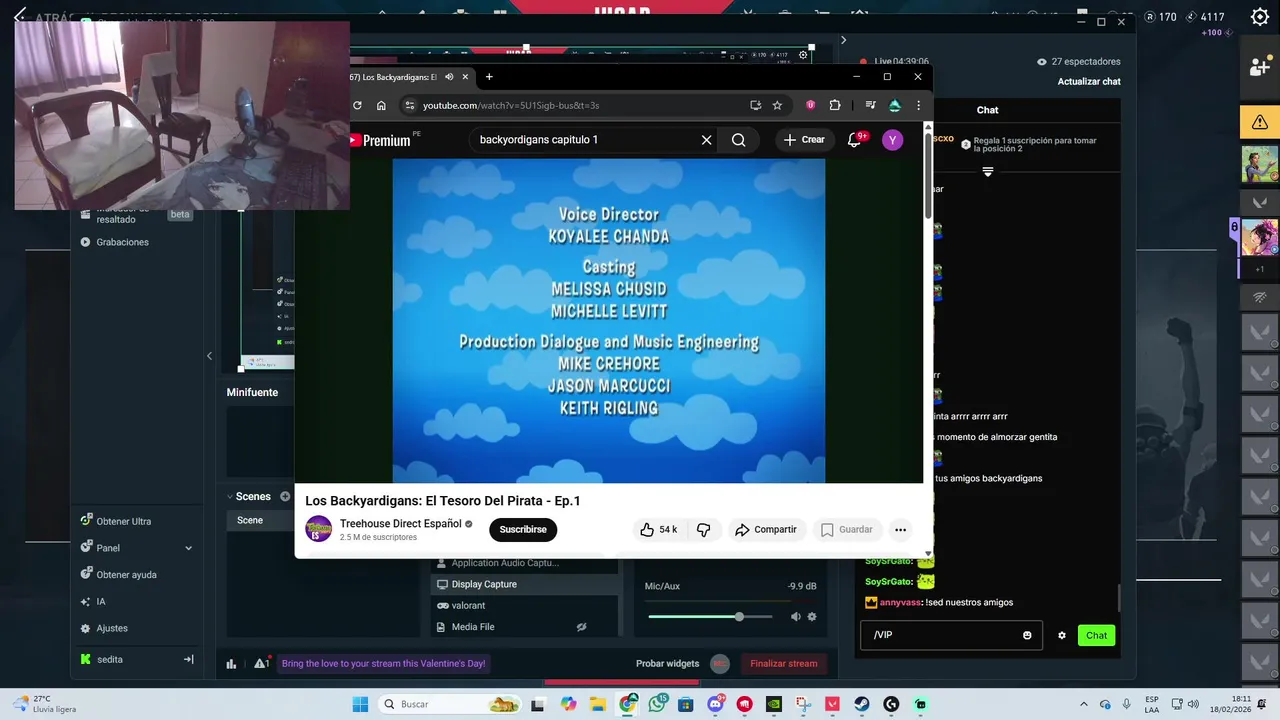The image size is (1280, 720).
Task: Click the YouTube search magnifier button
Action: [x=738, y=140]
